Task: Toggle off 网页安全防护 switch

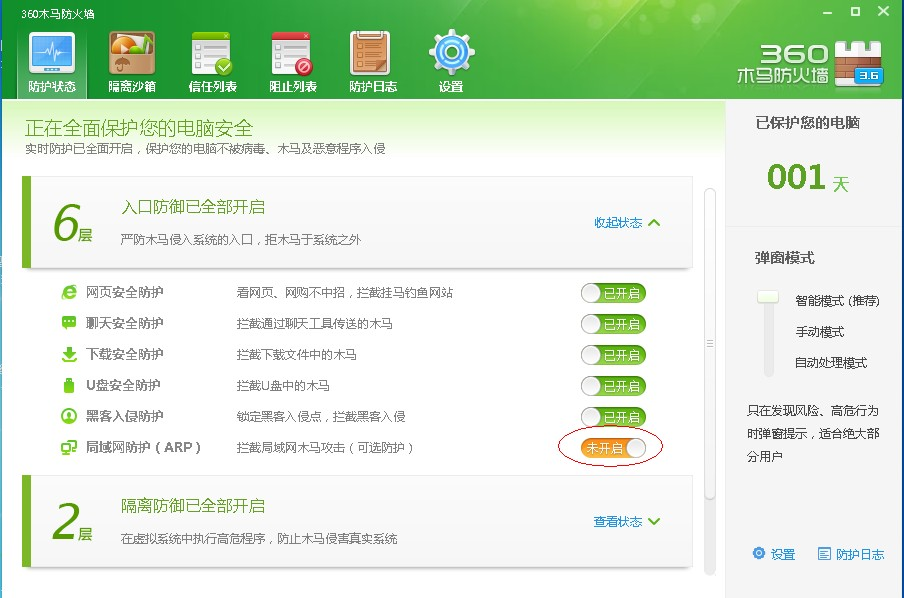Action: click(x=613, y=293)
